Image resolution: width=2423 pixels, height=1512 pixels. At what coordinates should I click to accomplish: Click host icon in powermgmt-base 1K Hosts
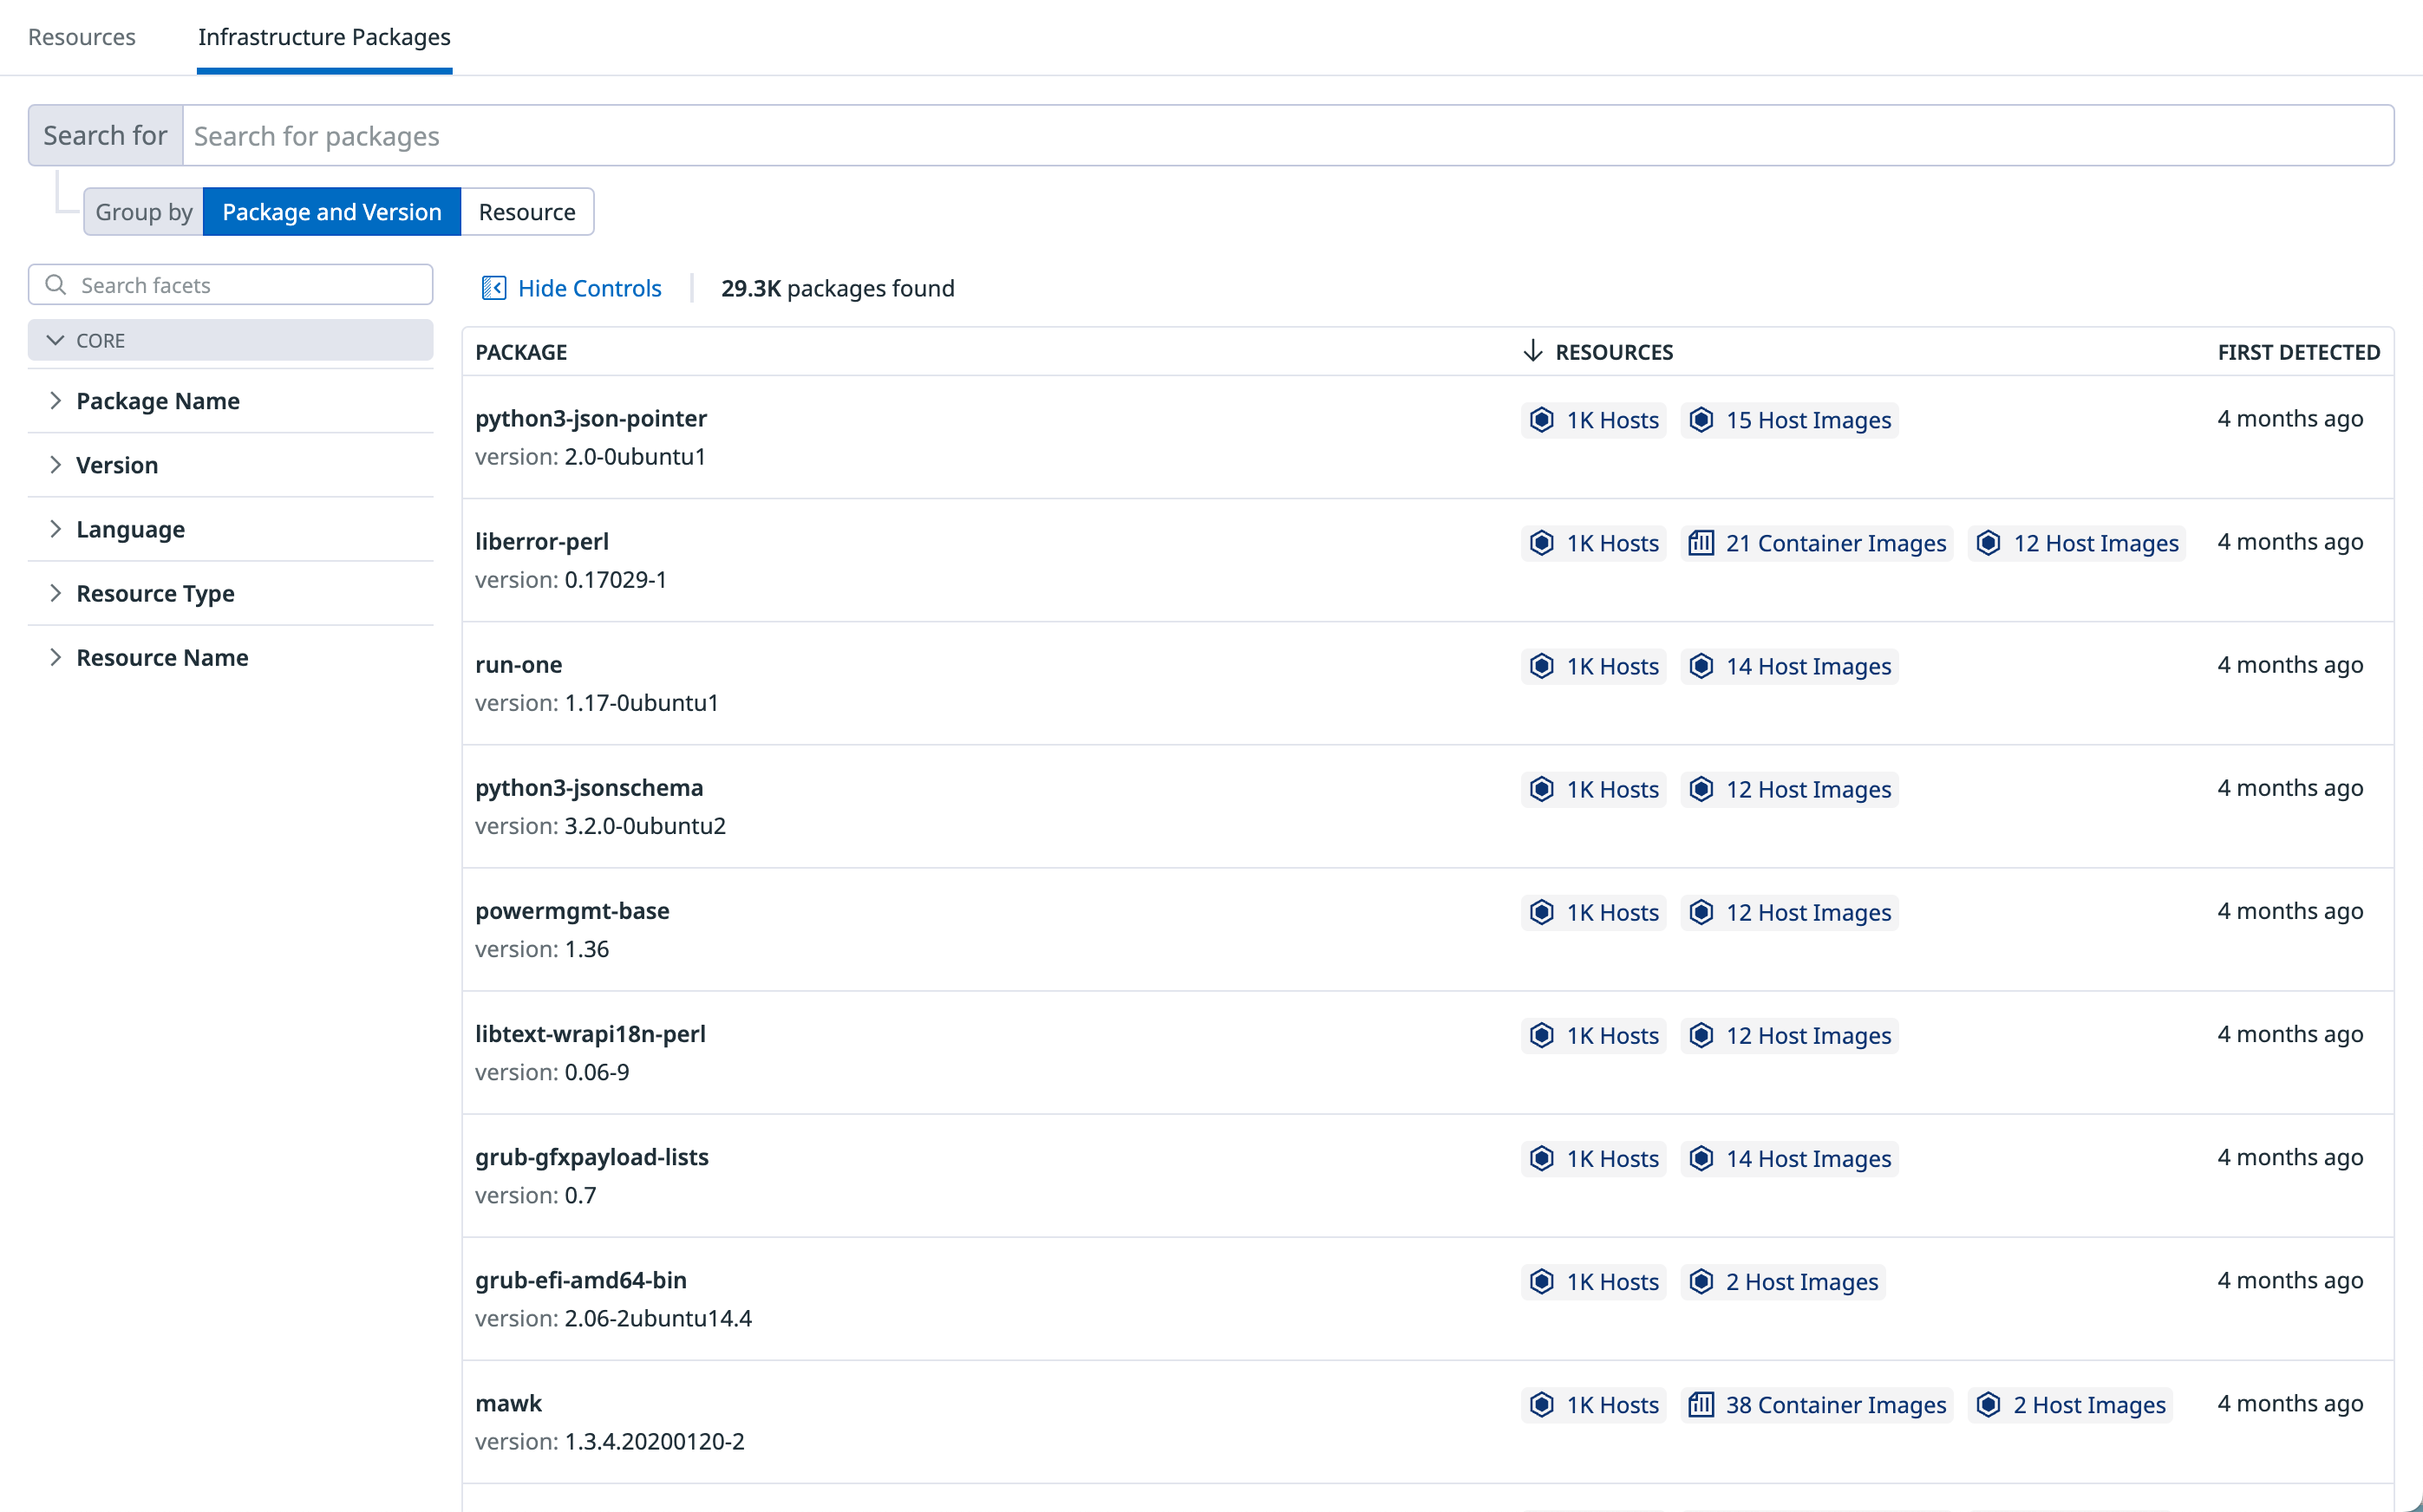tap(1542, 912)
